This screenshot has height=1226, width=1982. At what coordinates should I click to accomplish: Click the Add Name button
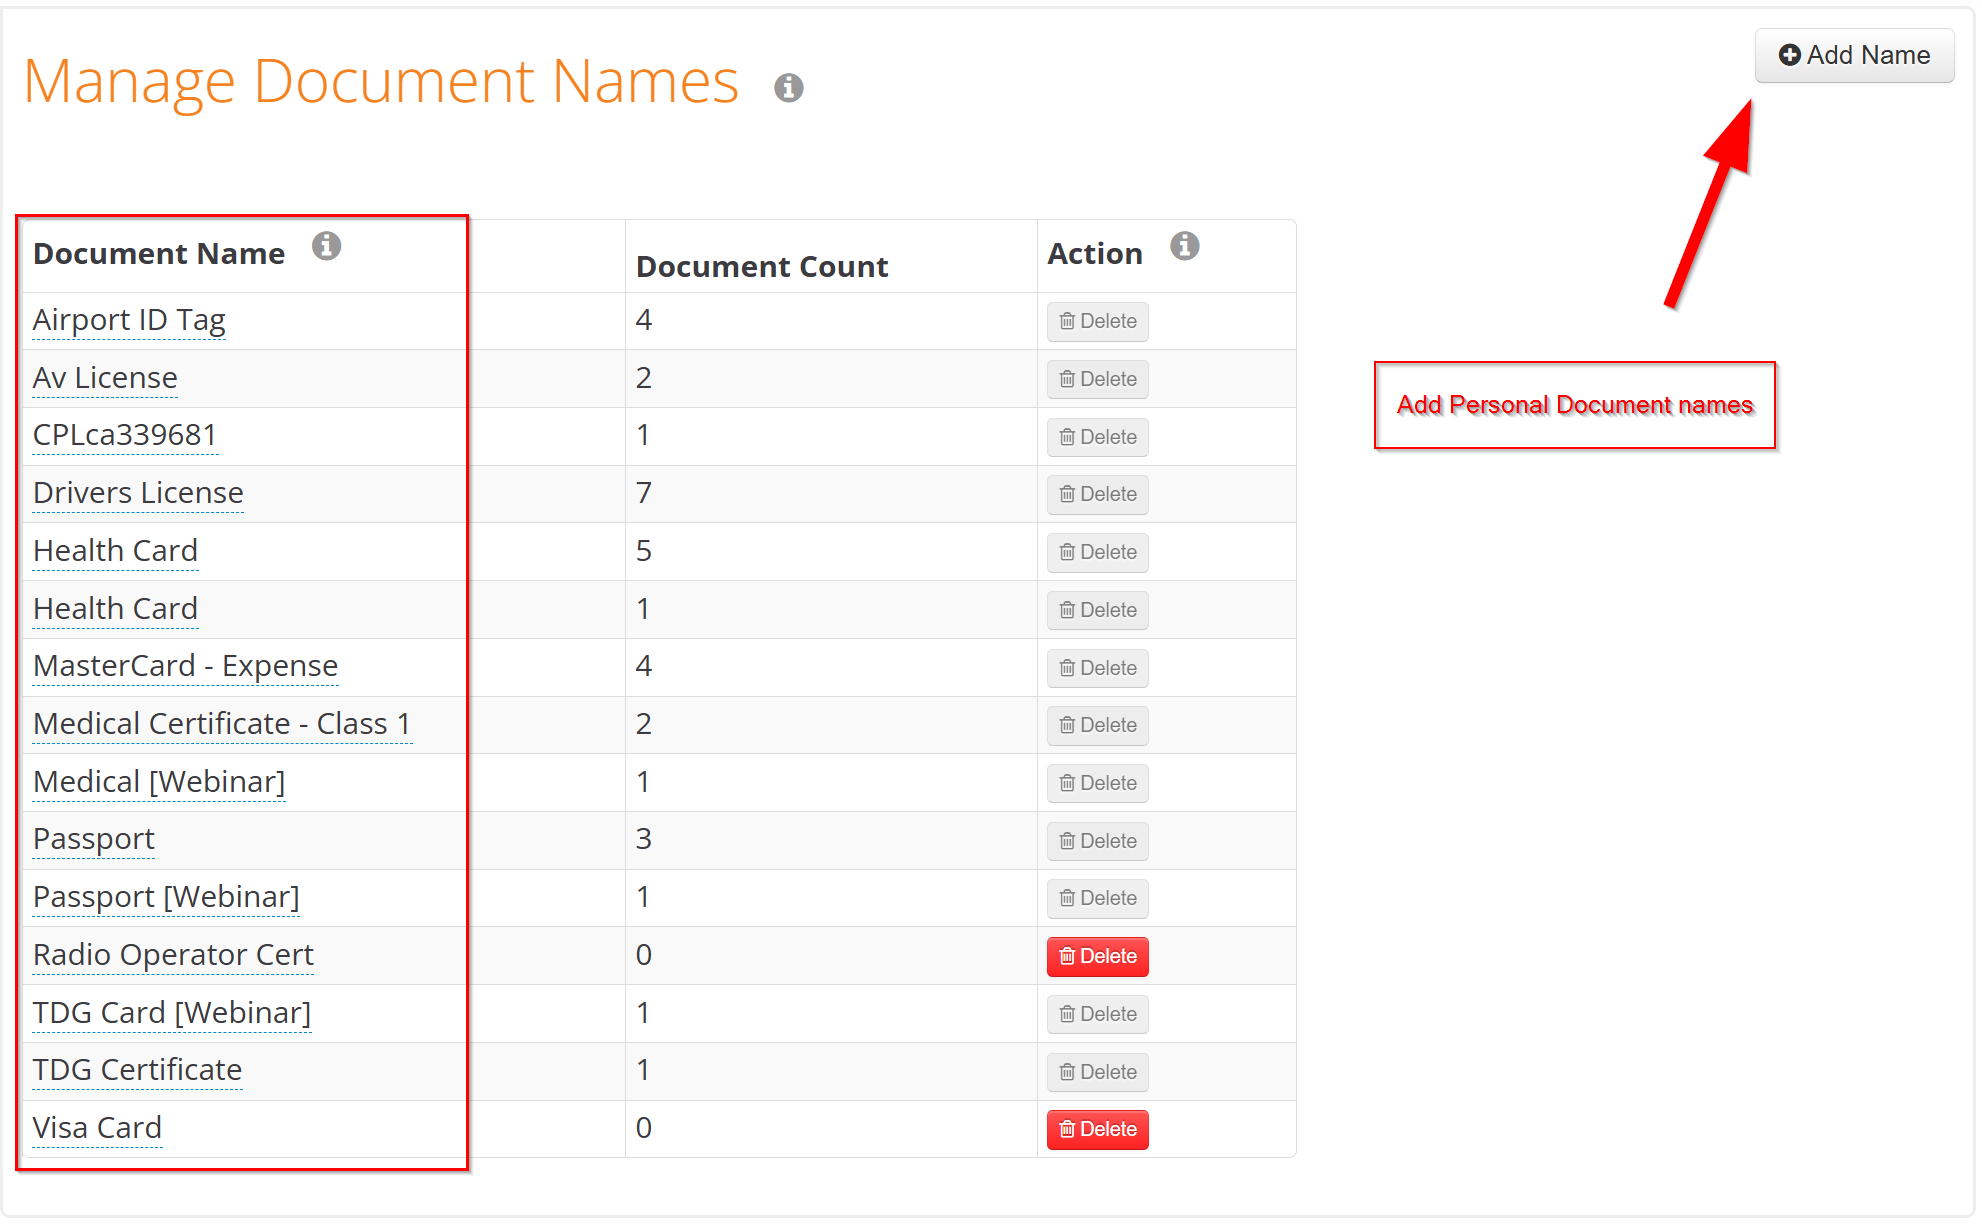coord(1854,56)
